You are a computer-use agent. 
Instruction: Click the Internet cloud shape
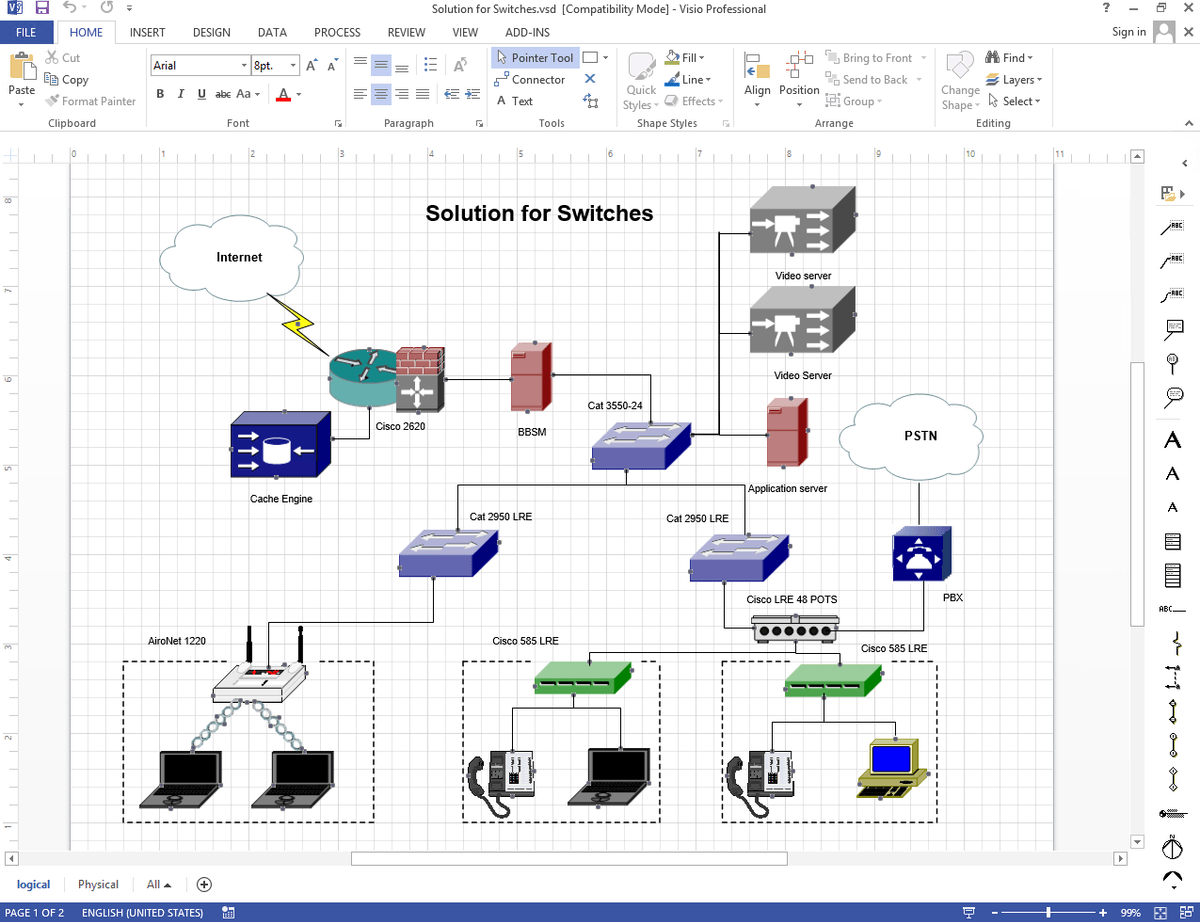point(232,258)
